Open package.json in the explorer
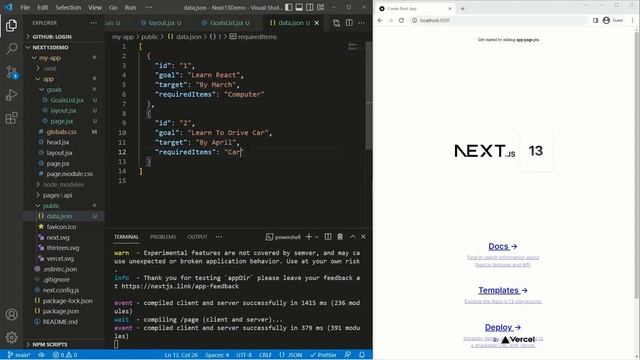This screenshot has height=360, width=640. click(x=61, y=311)
